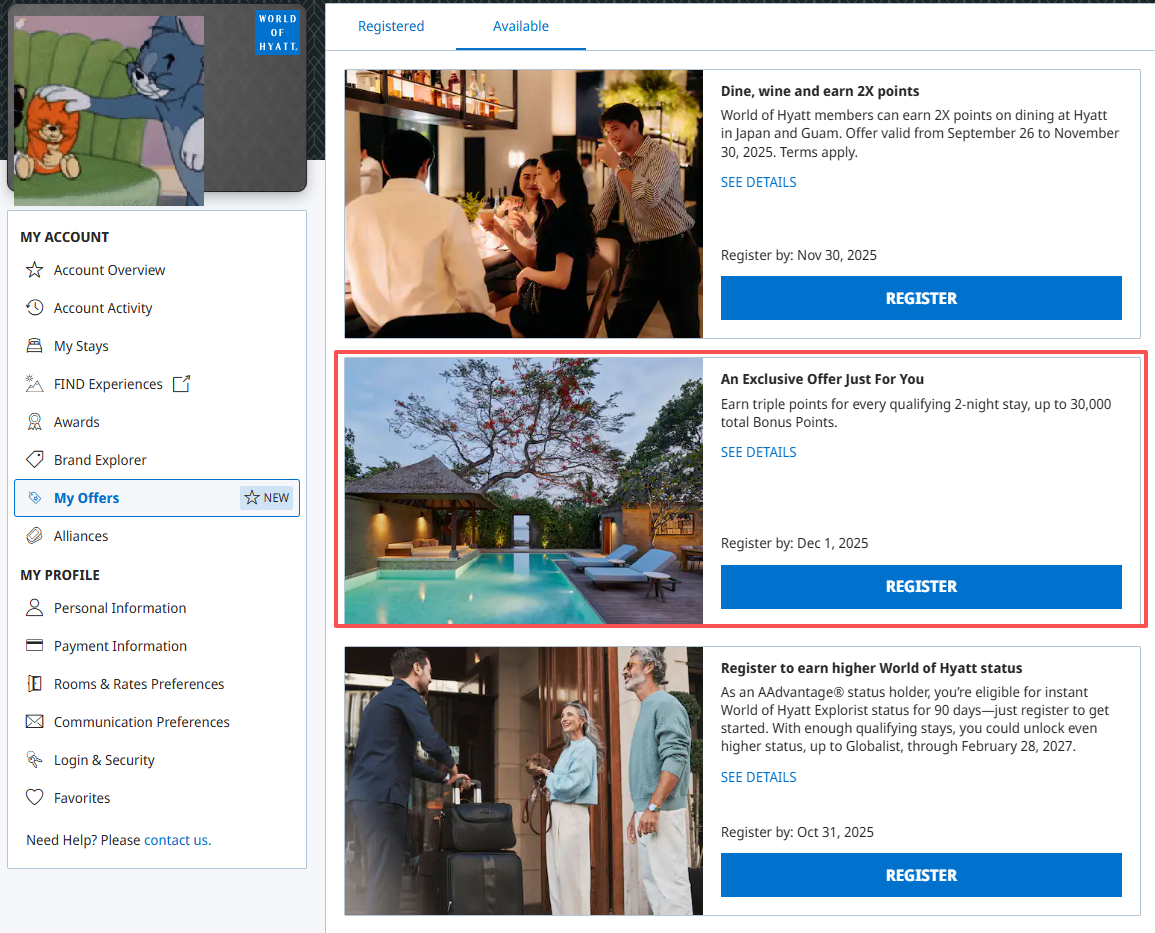This screenshot has width=1155, height=933.
Task: Click the Payment Information card icon
Action: (35, 646)
